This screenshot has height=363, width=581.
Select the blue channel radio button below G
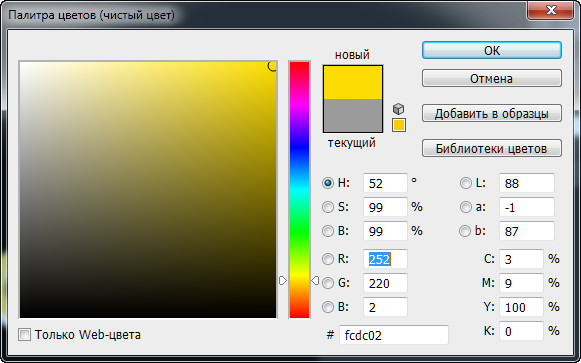tap(328, 307)
